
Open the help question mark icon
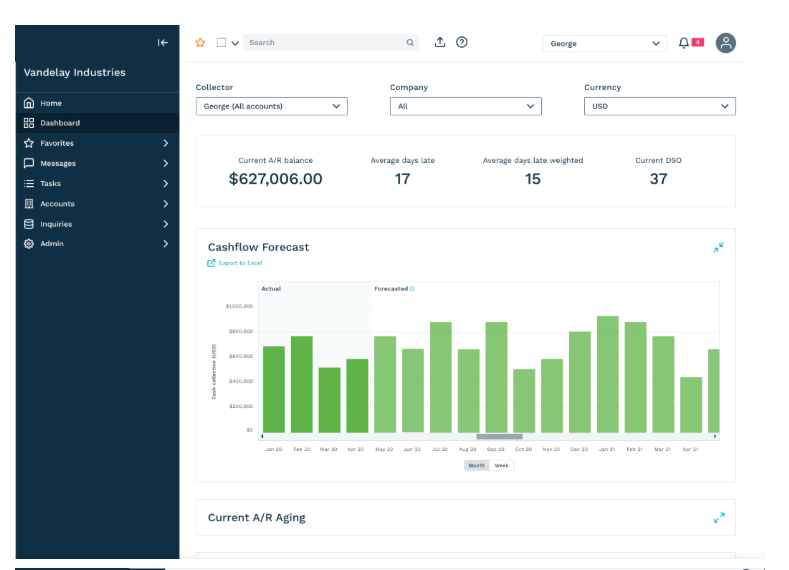(x=461, y=42)
